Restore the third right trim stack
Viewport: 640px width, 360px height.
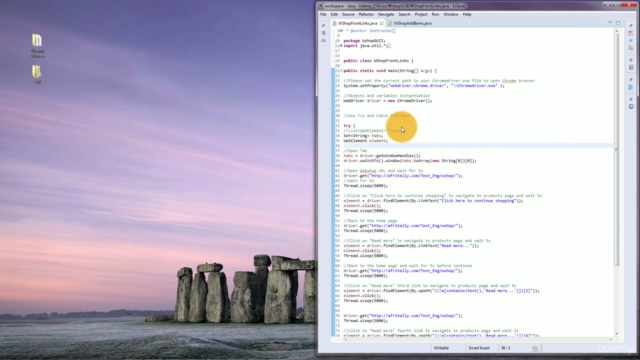point(631,79)
